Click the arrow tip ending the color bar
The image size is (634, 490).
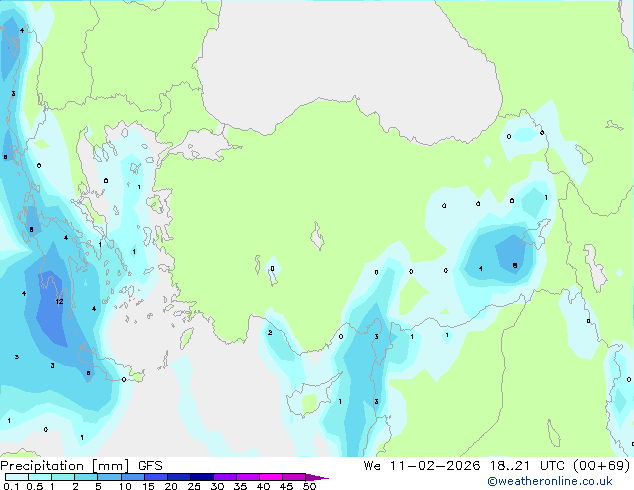[x=317, y=477]
